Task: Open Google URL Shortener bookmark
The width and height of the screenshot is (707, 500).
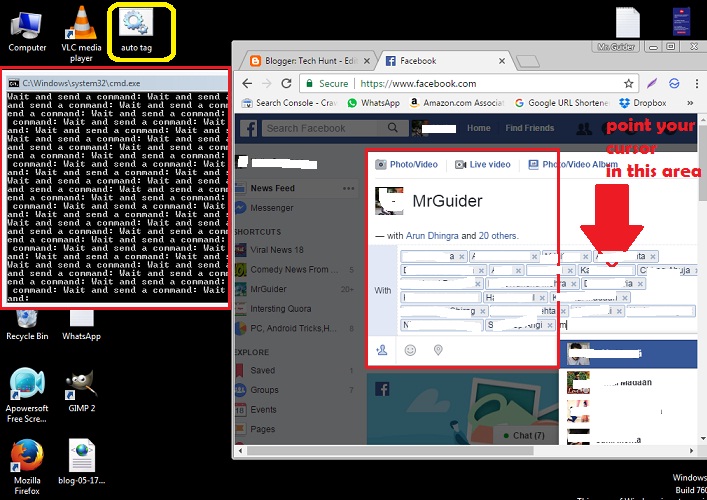Action: (562, 103)
